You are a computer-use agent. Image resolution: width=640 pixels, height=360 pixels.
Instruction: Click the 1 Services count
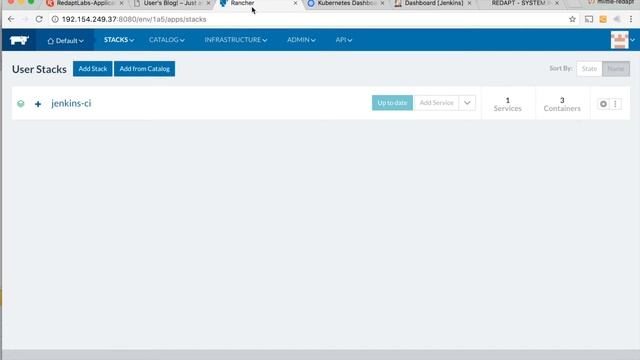(x=508, y=104)
